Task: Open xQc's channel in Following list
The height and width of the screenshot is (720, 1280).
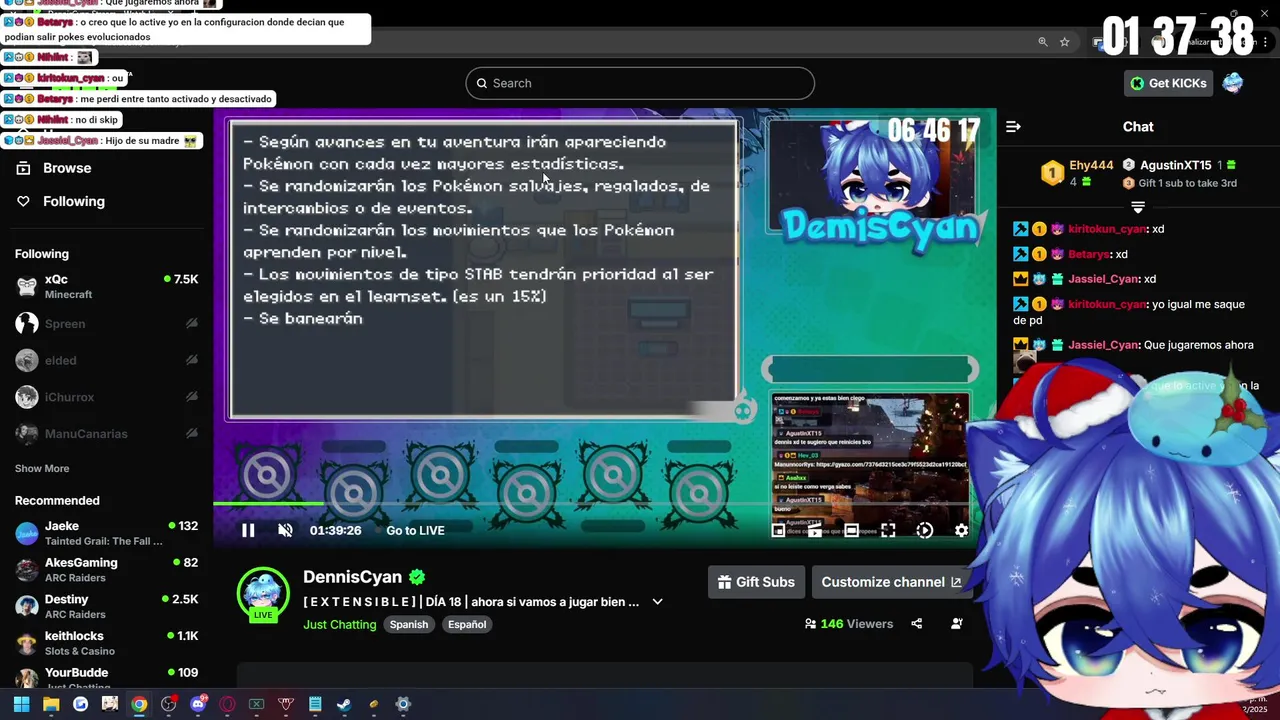Action: [106, 286]
